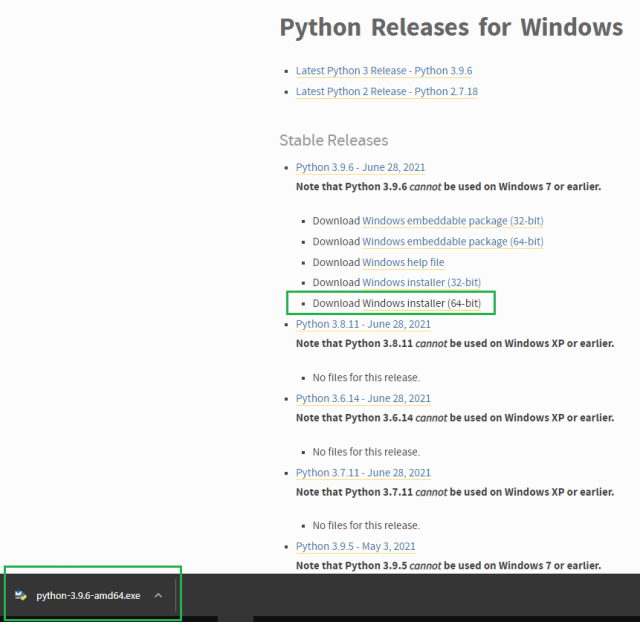
Task: Download Windows installer (32-bit)
Action: pos(421,283)
